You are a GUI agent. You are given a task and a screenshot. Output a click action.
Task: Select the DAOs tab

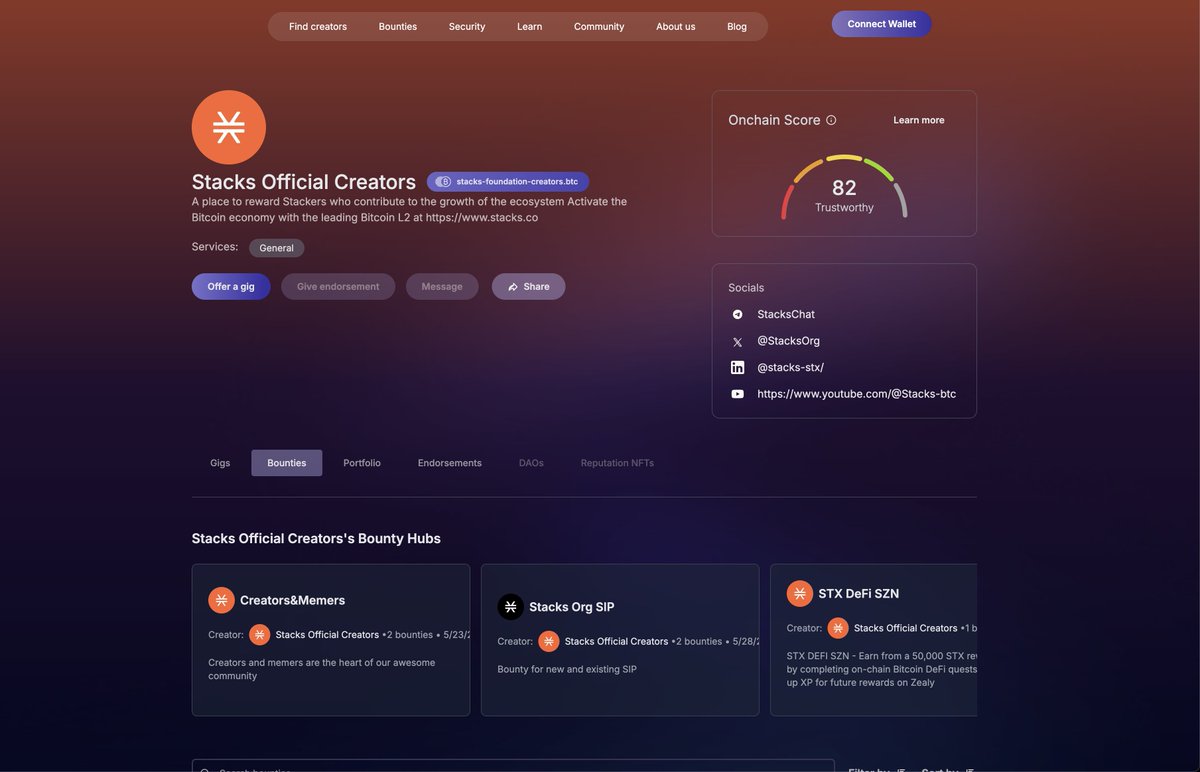click(x=531, y=463)
